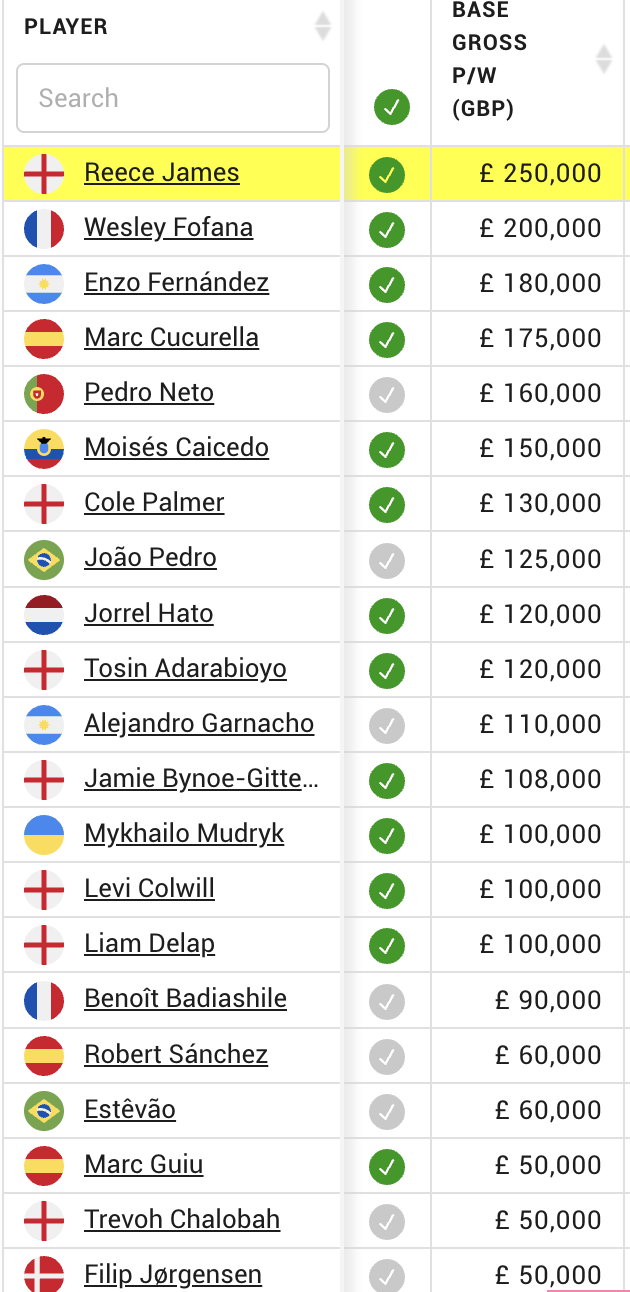Toggle the grey checkmark for Pedro Neto
The image size is (630, 1292).
[387, 394]
